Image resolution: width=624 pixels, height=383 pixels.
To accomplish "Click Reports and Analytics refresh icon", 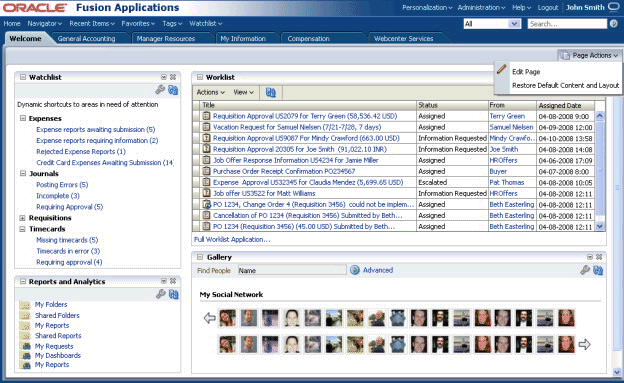I will 174,294.
